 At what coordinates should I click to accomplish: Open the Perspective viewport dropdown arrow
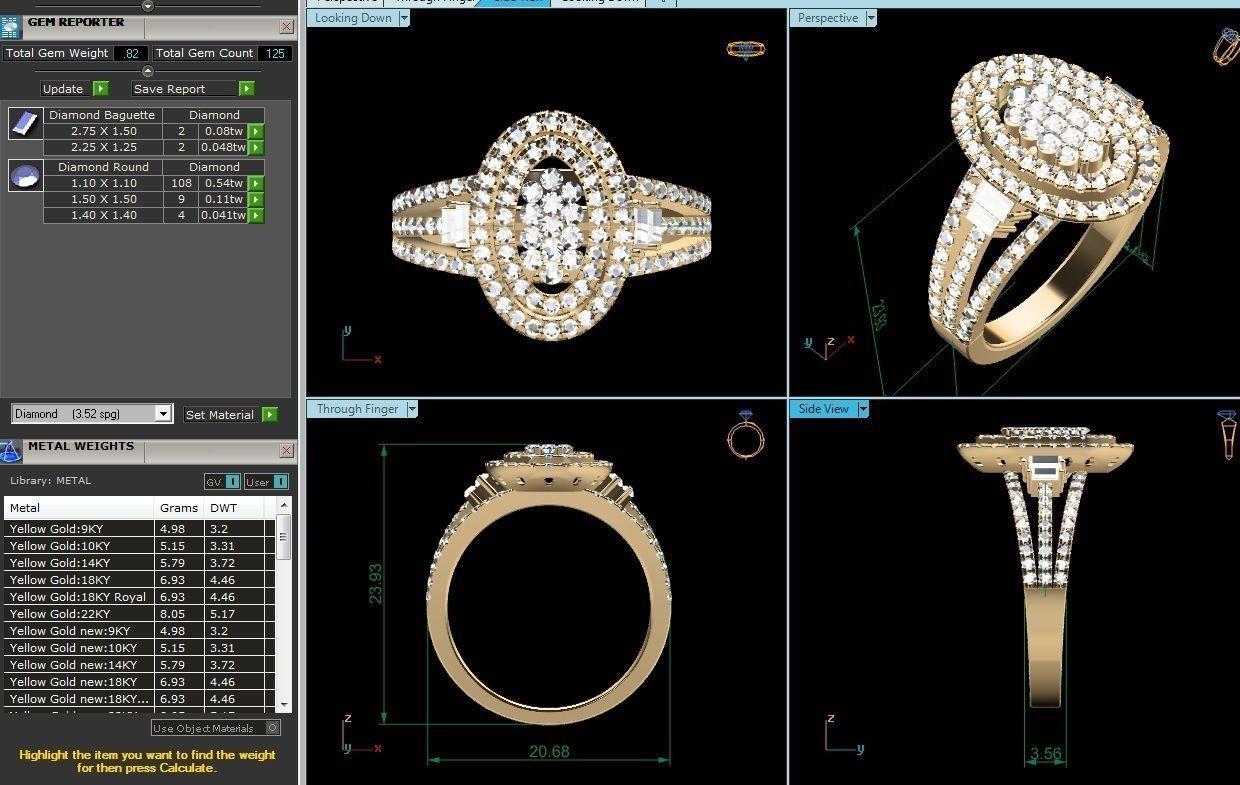coord(871,18)
